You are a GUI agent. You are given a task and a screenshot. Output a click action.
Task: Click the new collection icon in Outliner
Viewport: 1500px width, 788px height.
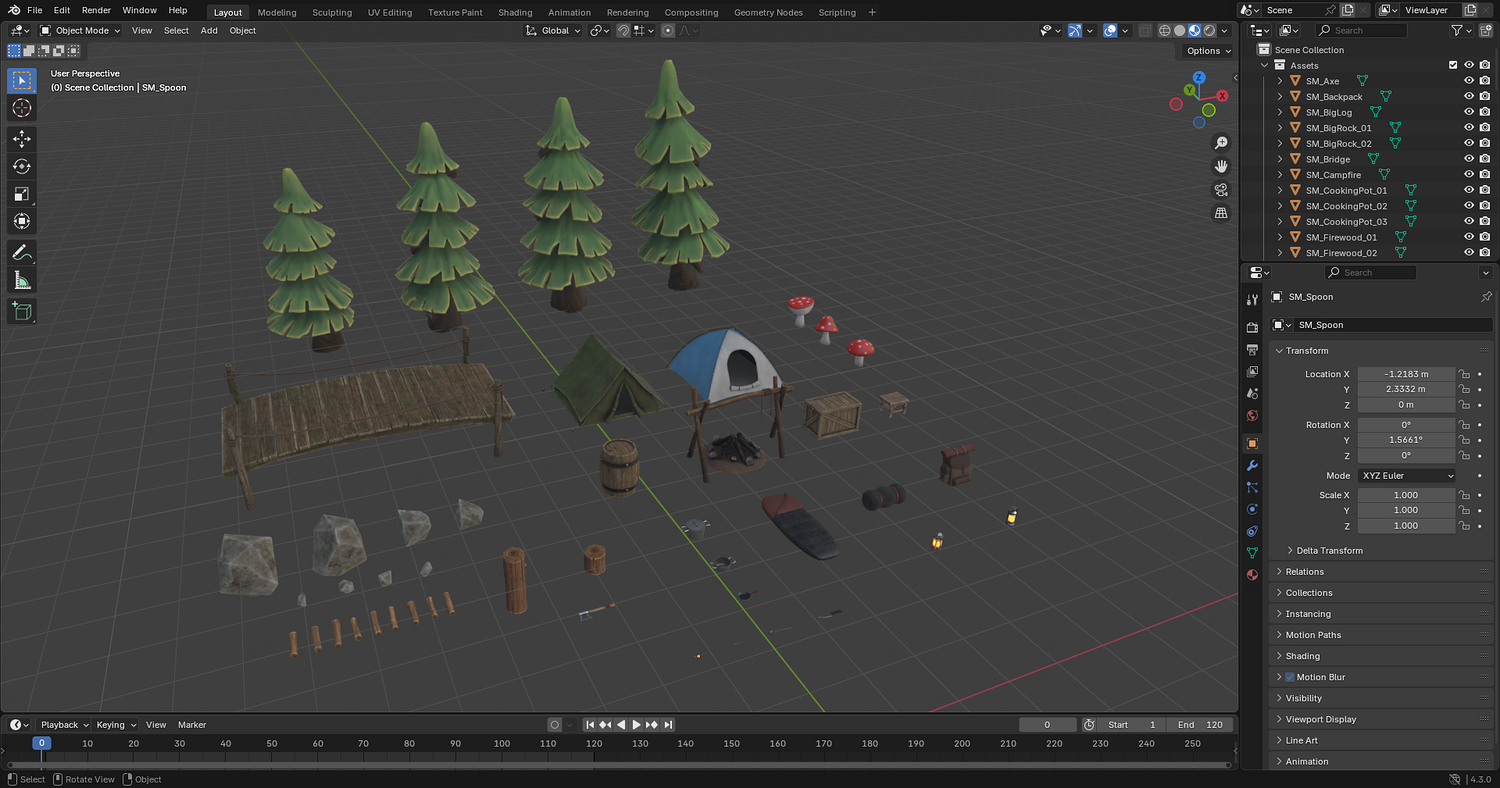pyautogui.click(x=1485, y=31)
